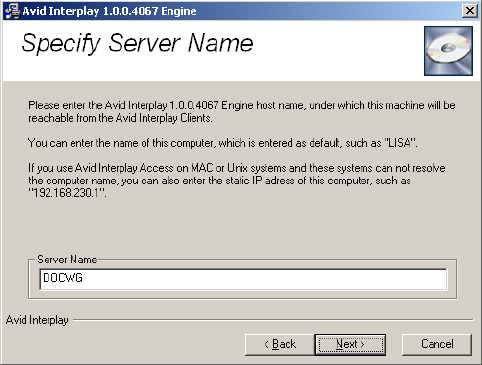Click the CD disc image in the header
Viewport: 482px width, 365px height.
[x=448, y=51]
